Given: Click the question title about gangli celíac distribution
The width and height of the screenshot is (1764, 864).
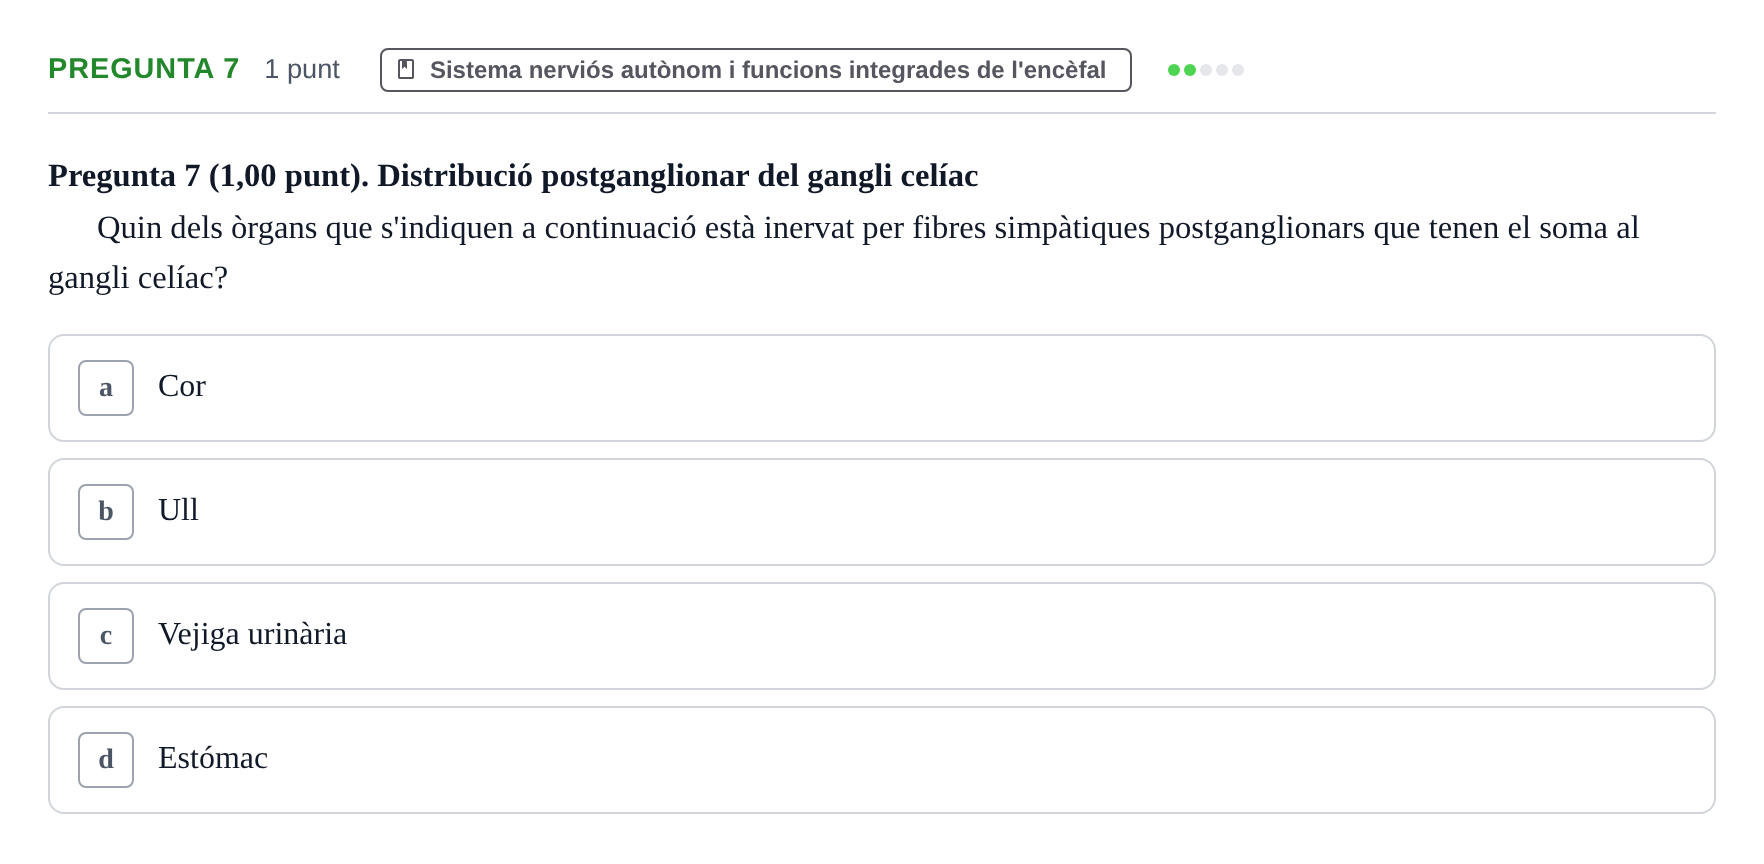Looking at the screenshot, I should [513, 176].
